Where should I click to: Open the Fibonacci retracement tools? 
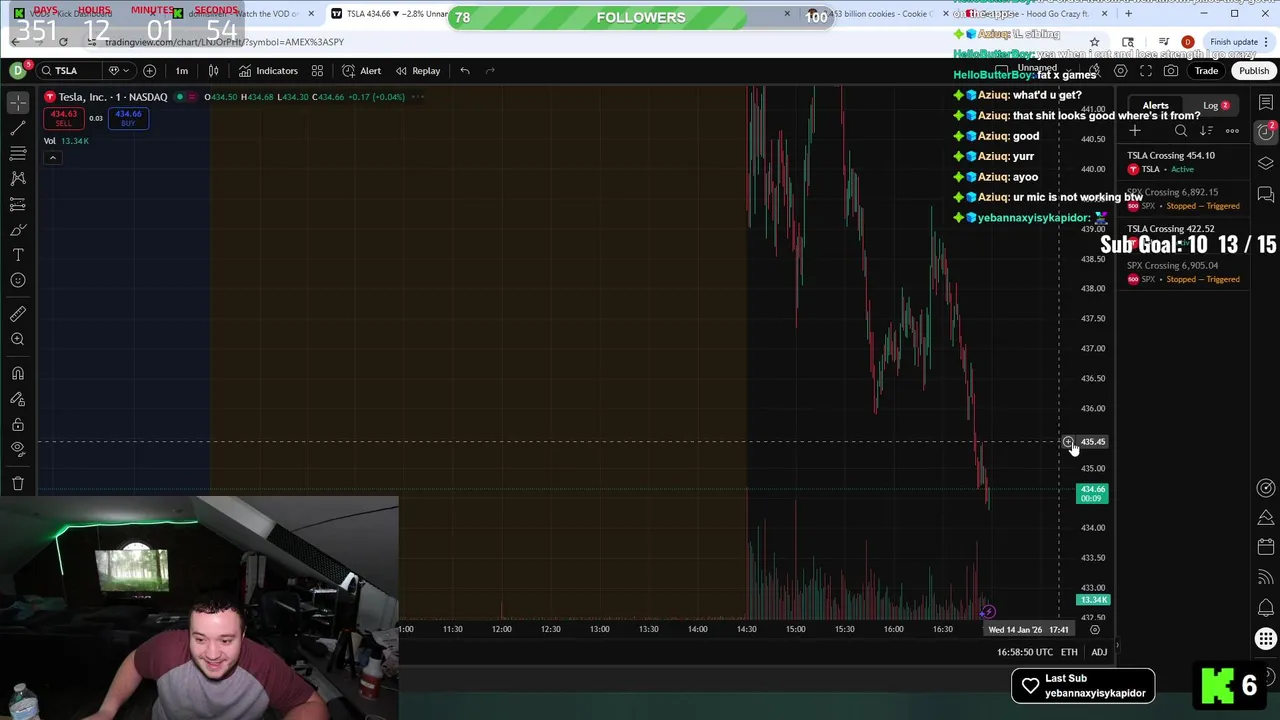click(x=17, y=153)
